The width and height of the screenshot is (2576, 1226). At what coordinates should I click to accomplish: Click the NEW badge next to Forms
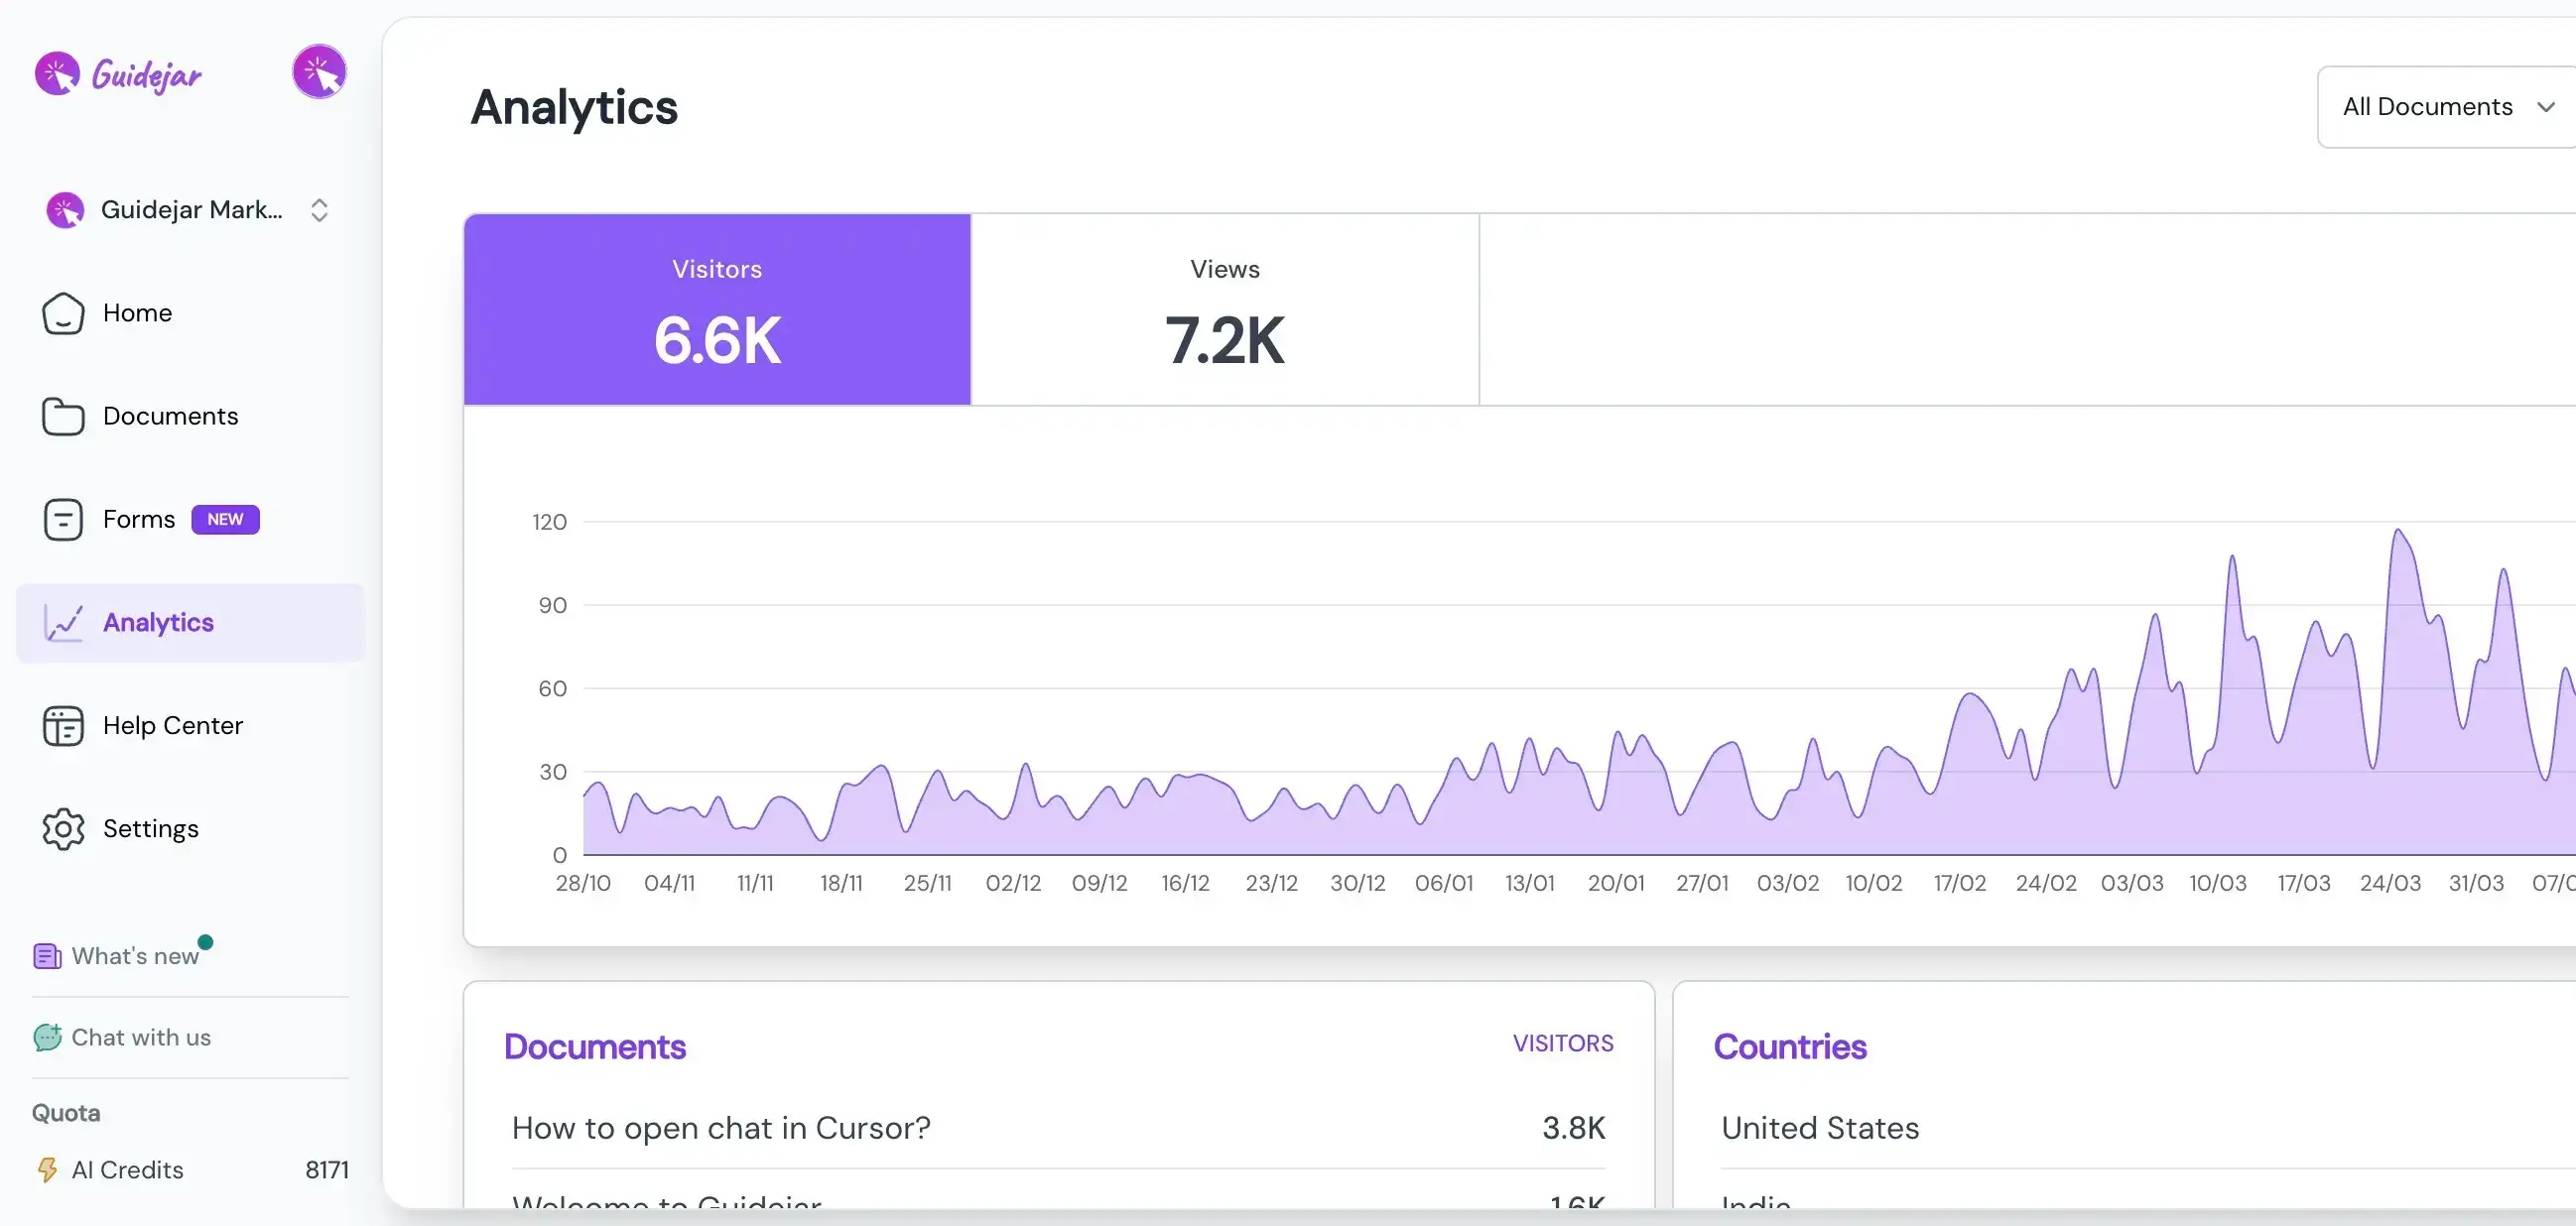[x=225, y=519]
